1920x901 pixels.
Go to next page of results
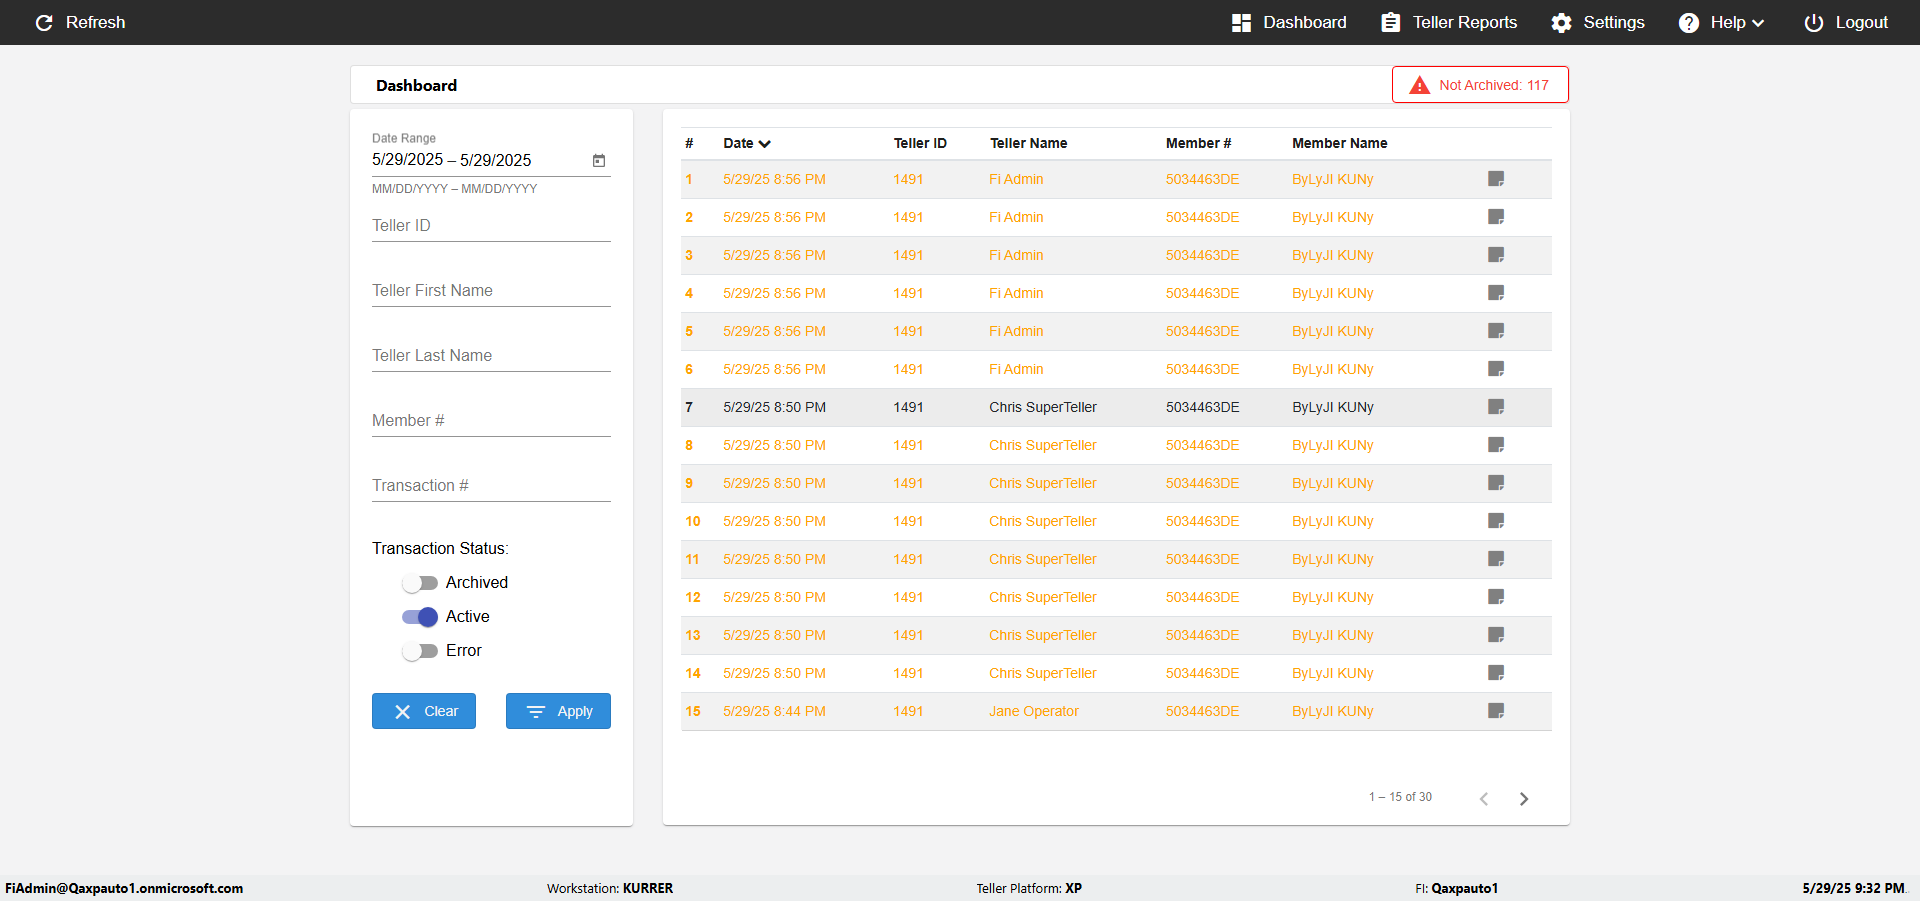[1524, 798]
